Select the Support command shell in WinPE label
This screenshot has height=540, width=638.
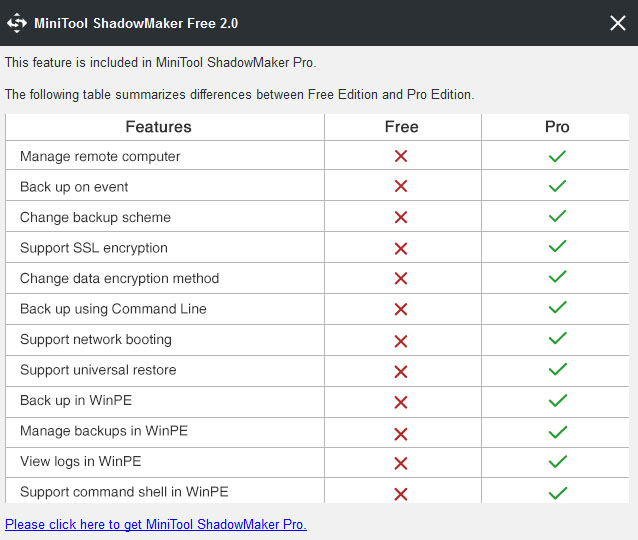point(124,492)
